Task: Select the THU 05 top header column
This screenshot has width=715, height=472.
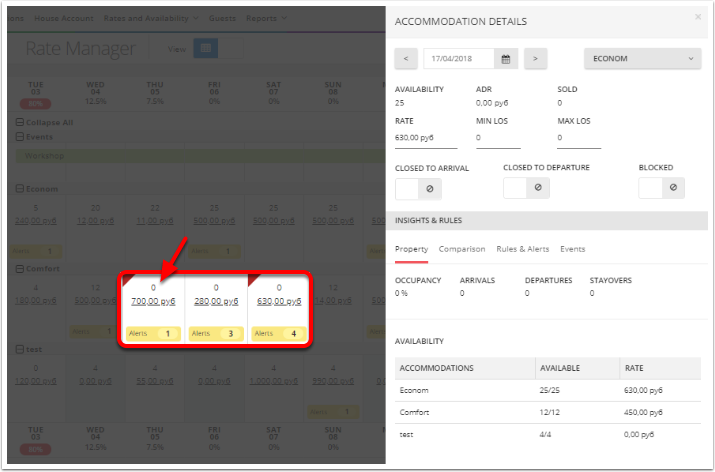Action: (x=155, y=93)
